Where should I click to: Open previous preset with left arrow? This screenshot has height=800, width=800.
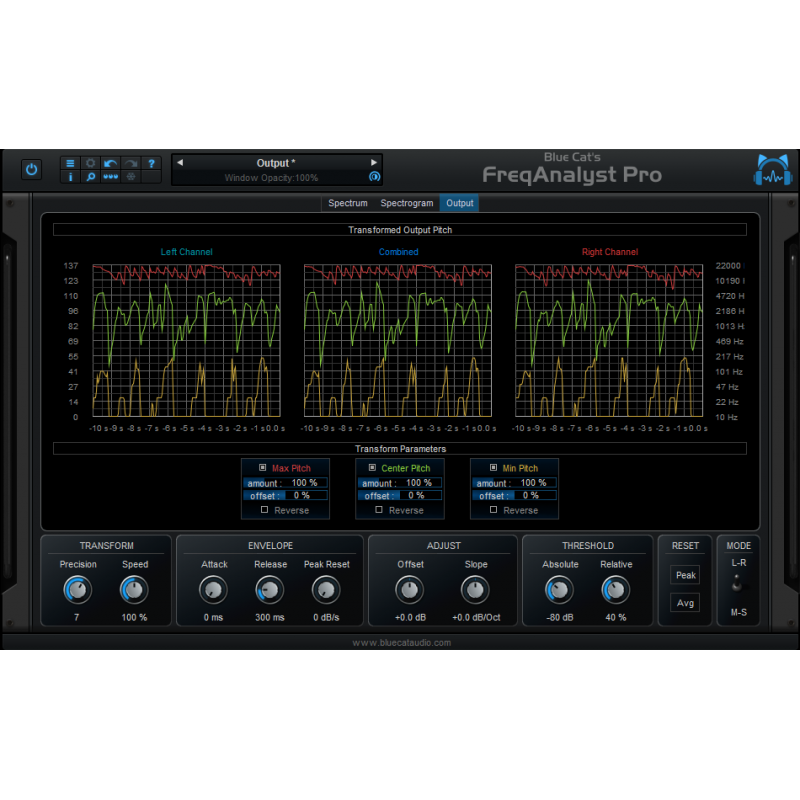click(x=180, y=162)
